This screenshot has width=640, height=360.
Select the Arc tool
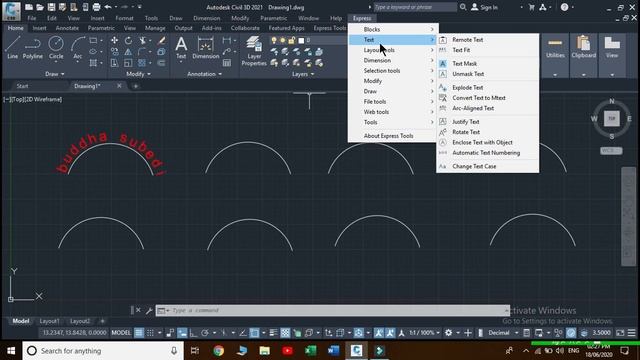pos(78,47)
